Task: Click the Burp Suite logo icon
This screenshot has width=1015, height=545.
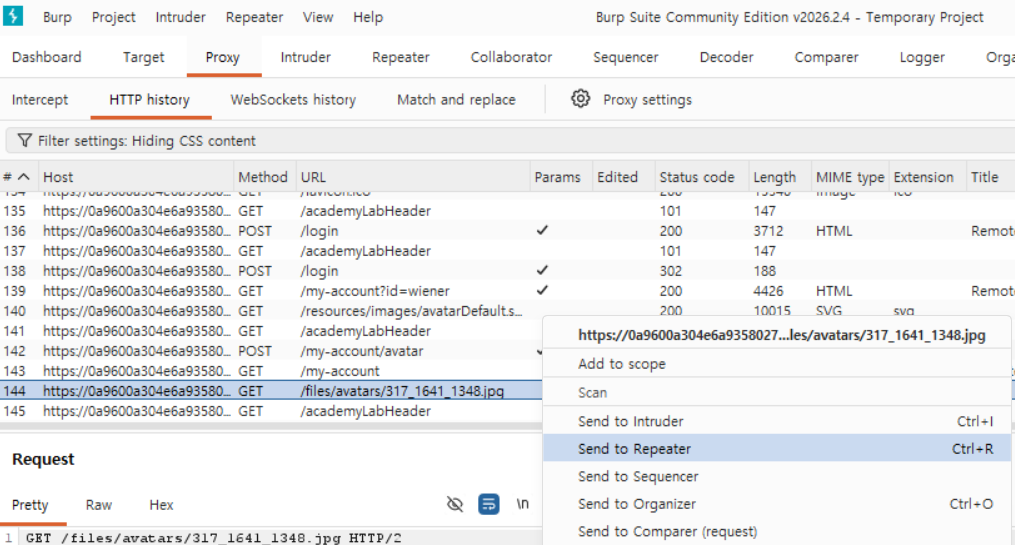Action: click(13, 15)
